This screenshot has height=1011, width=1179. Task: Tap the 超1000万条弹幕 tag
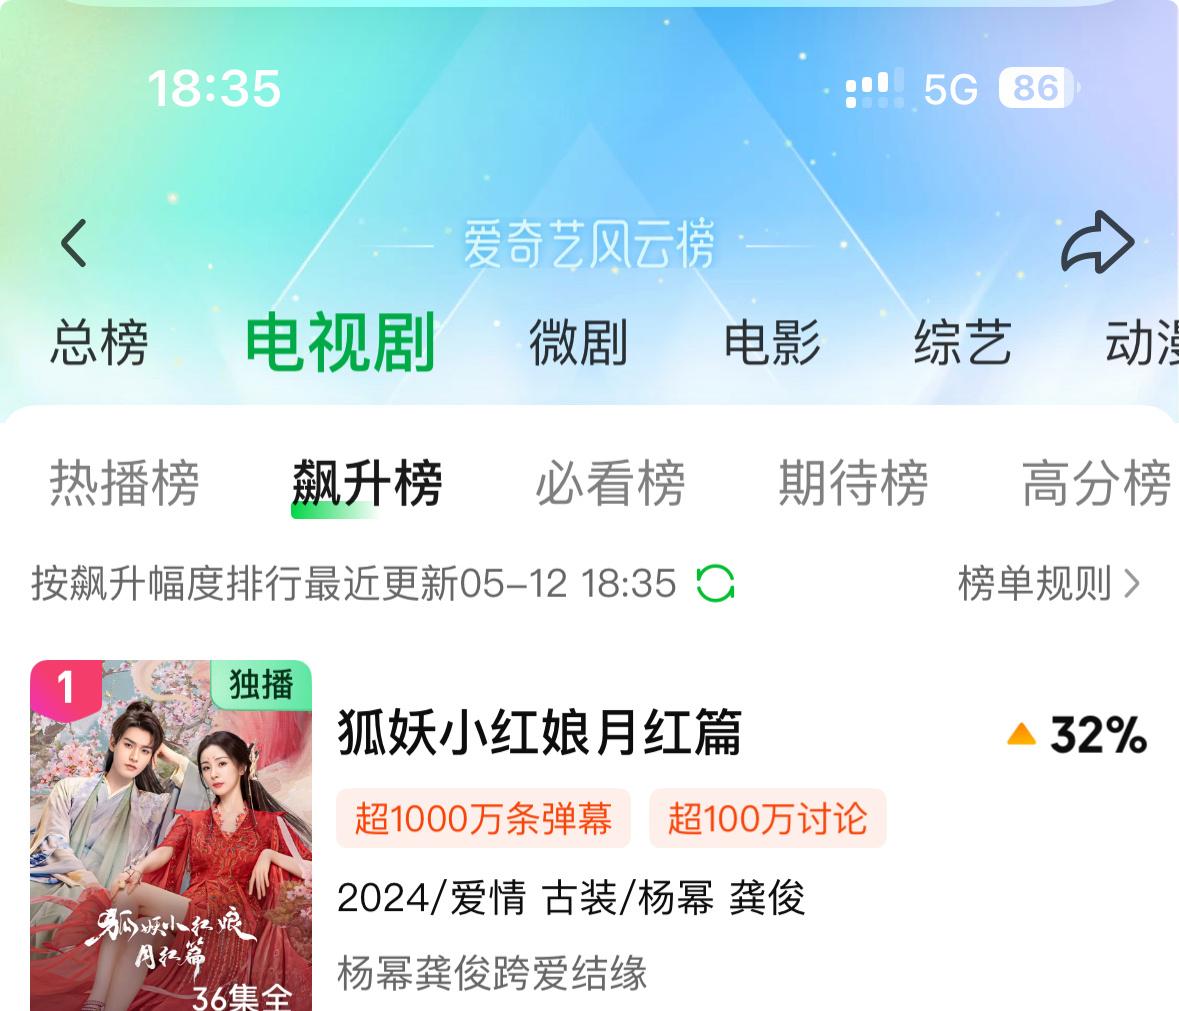point(483,819)
